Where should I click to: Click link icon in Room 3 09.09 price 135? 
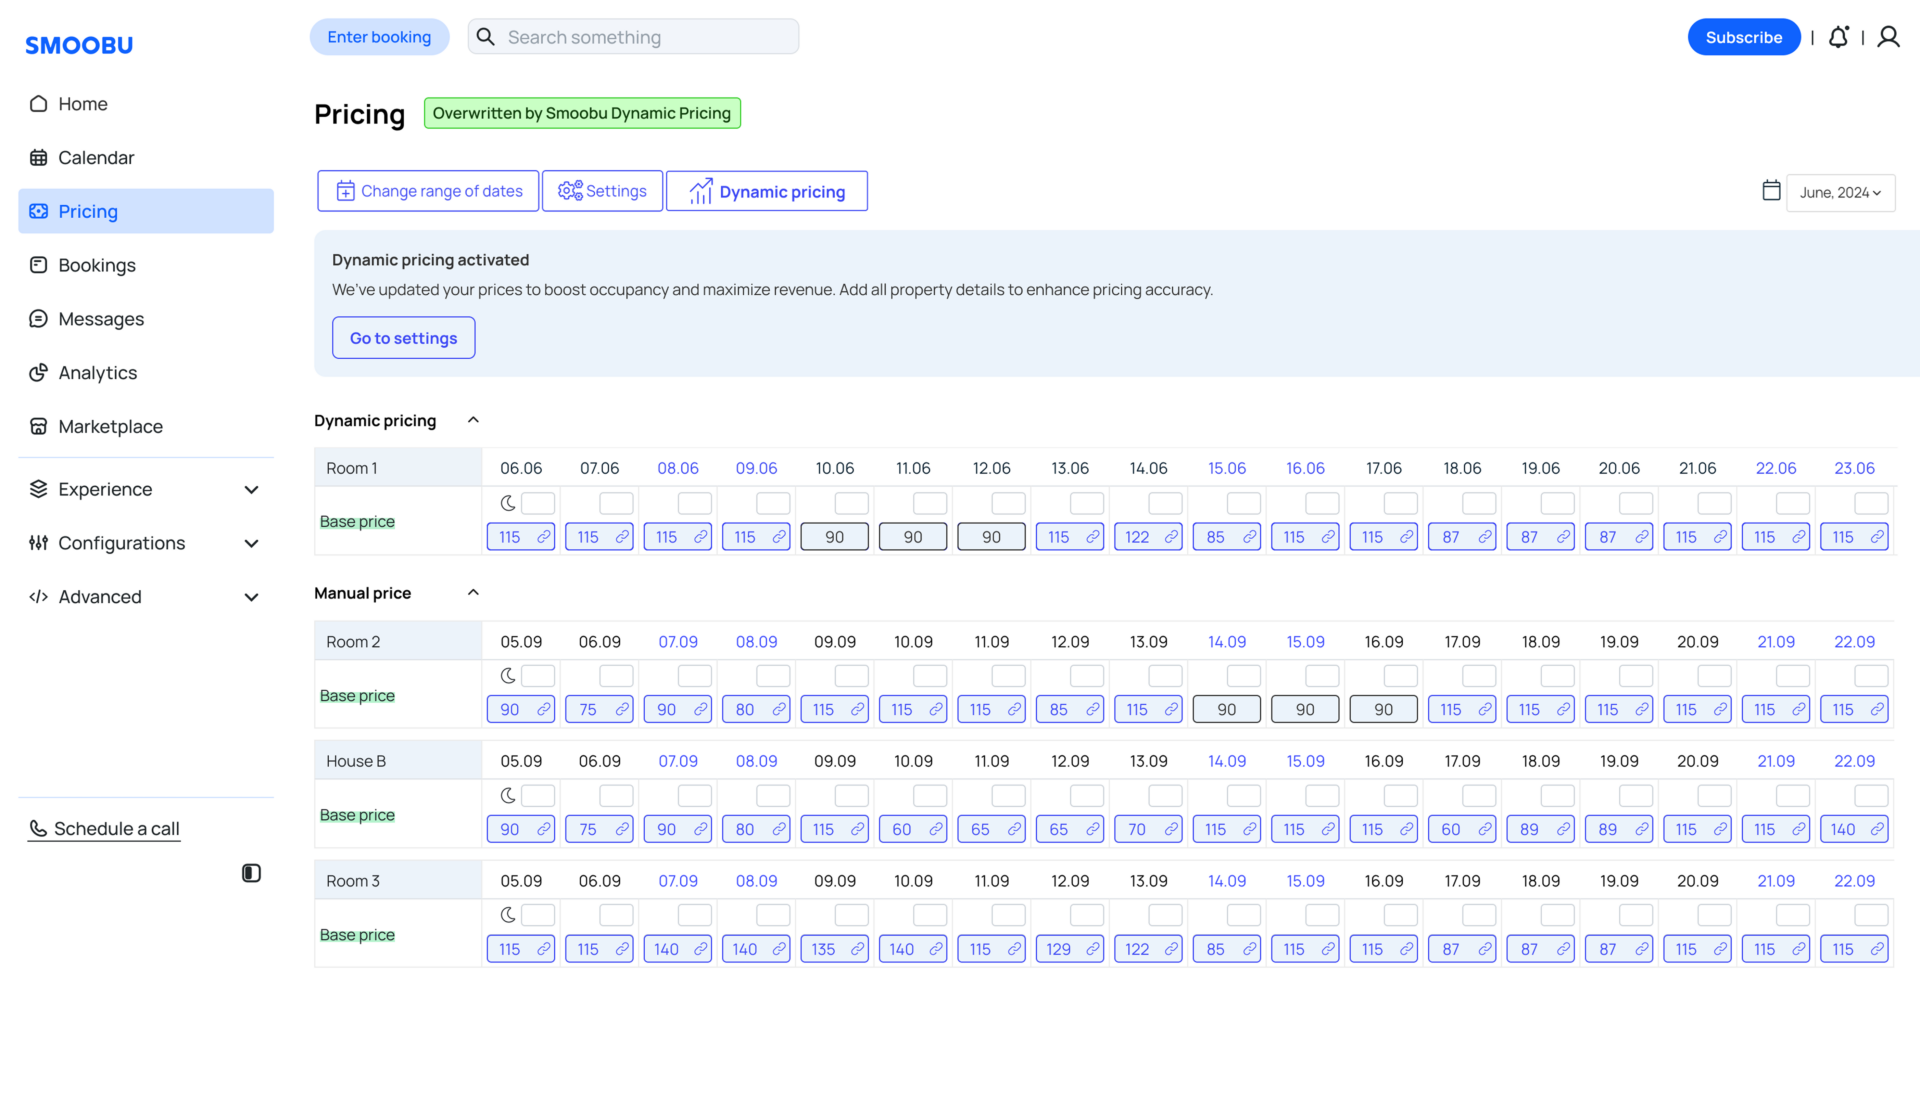coord(858,950)
